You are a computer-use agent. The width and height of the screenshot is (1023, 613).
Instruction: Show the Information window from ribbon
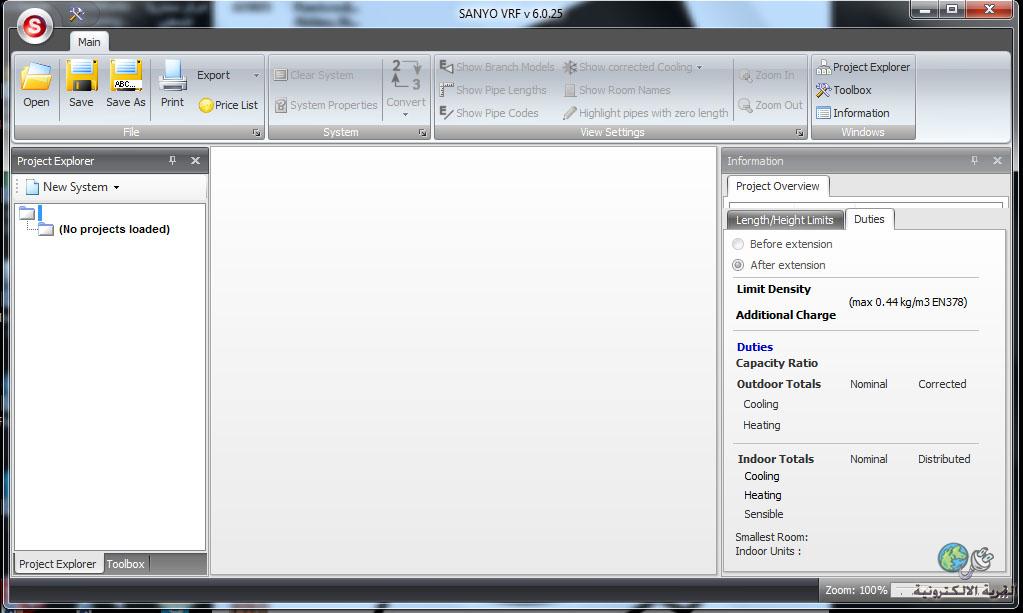pos(853,113)
